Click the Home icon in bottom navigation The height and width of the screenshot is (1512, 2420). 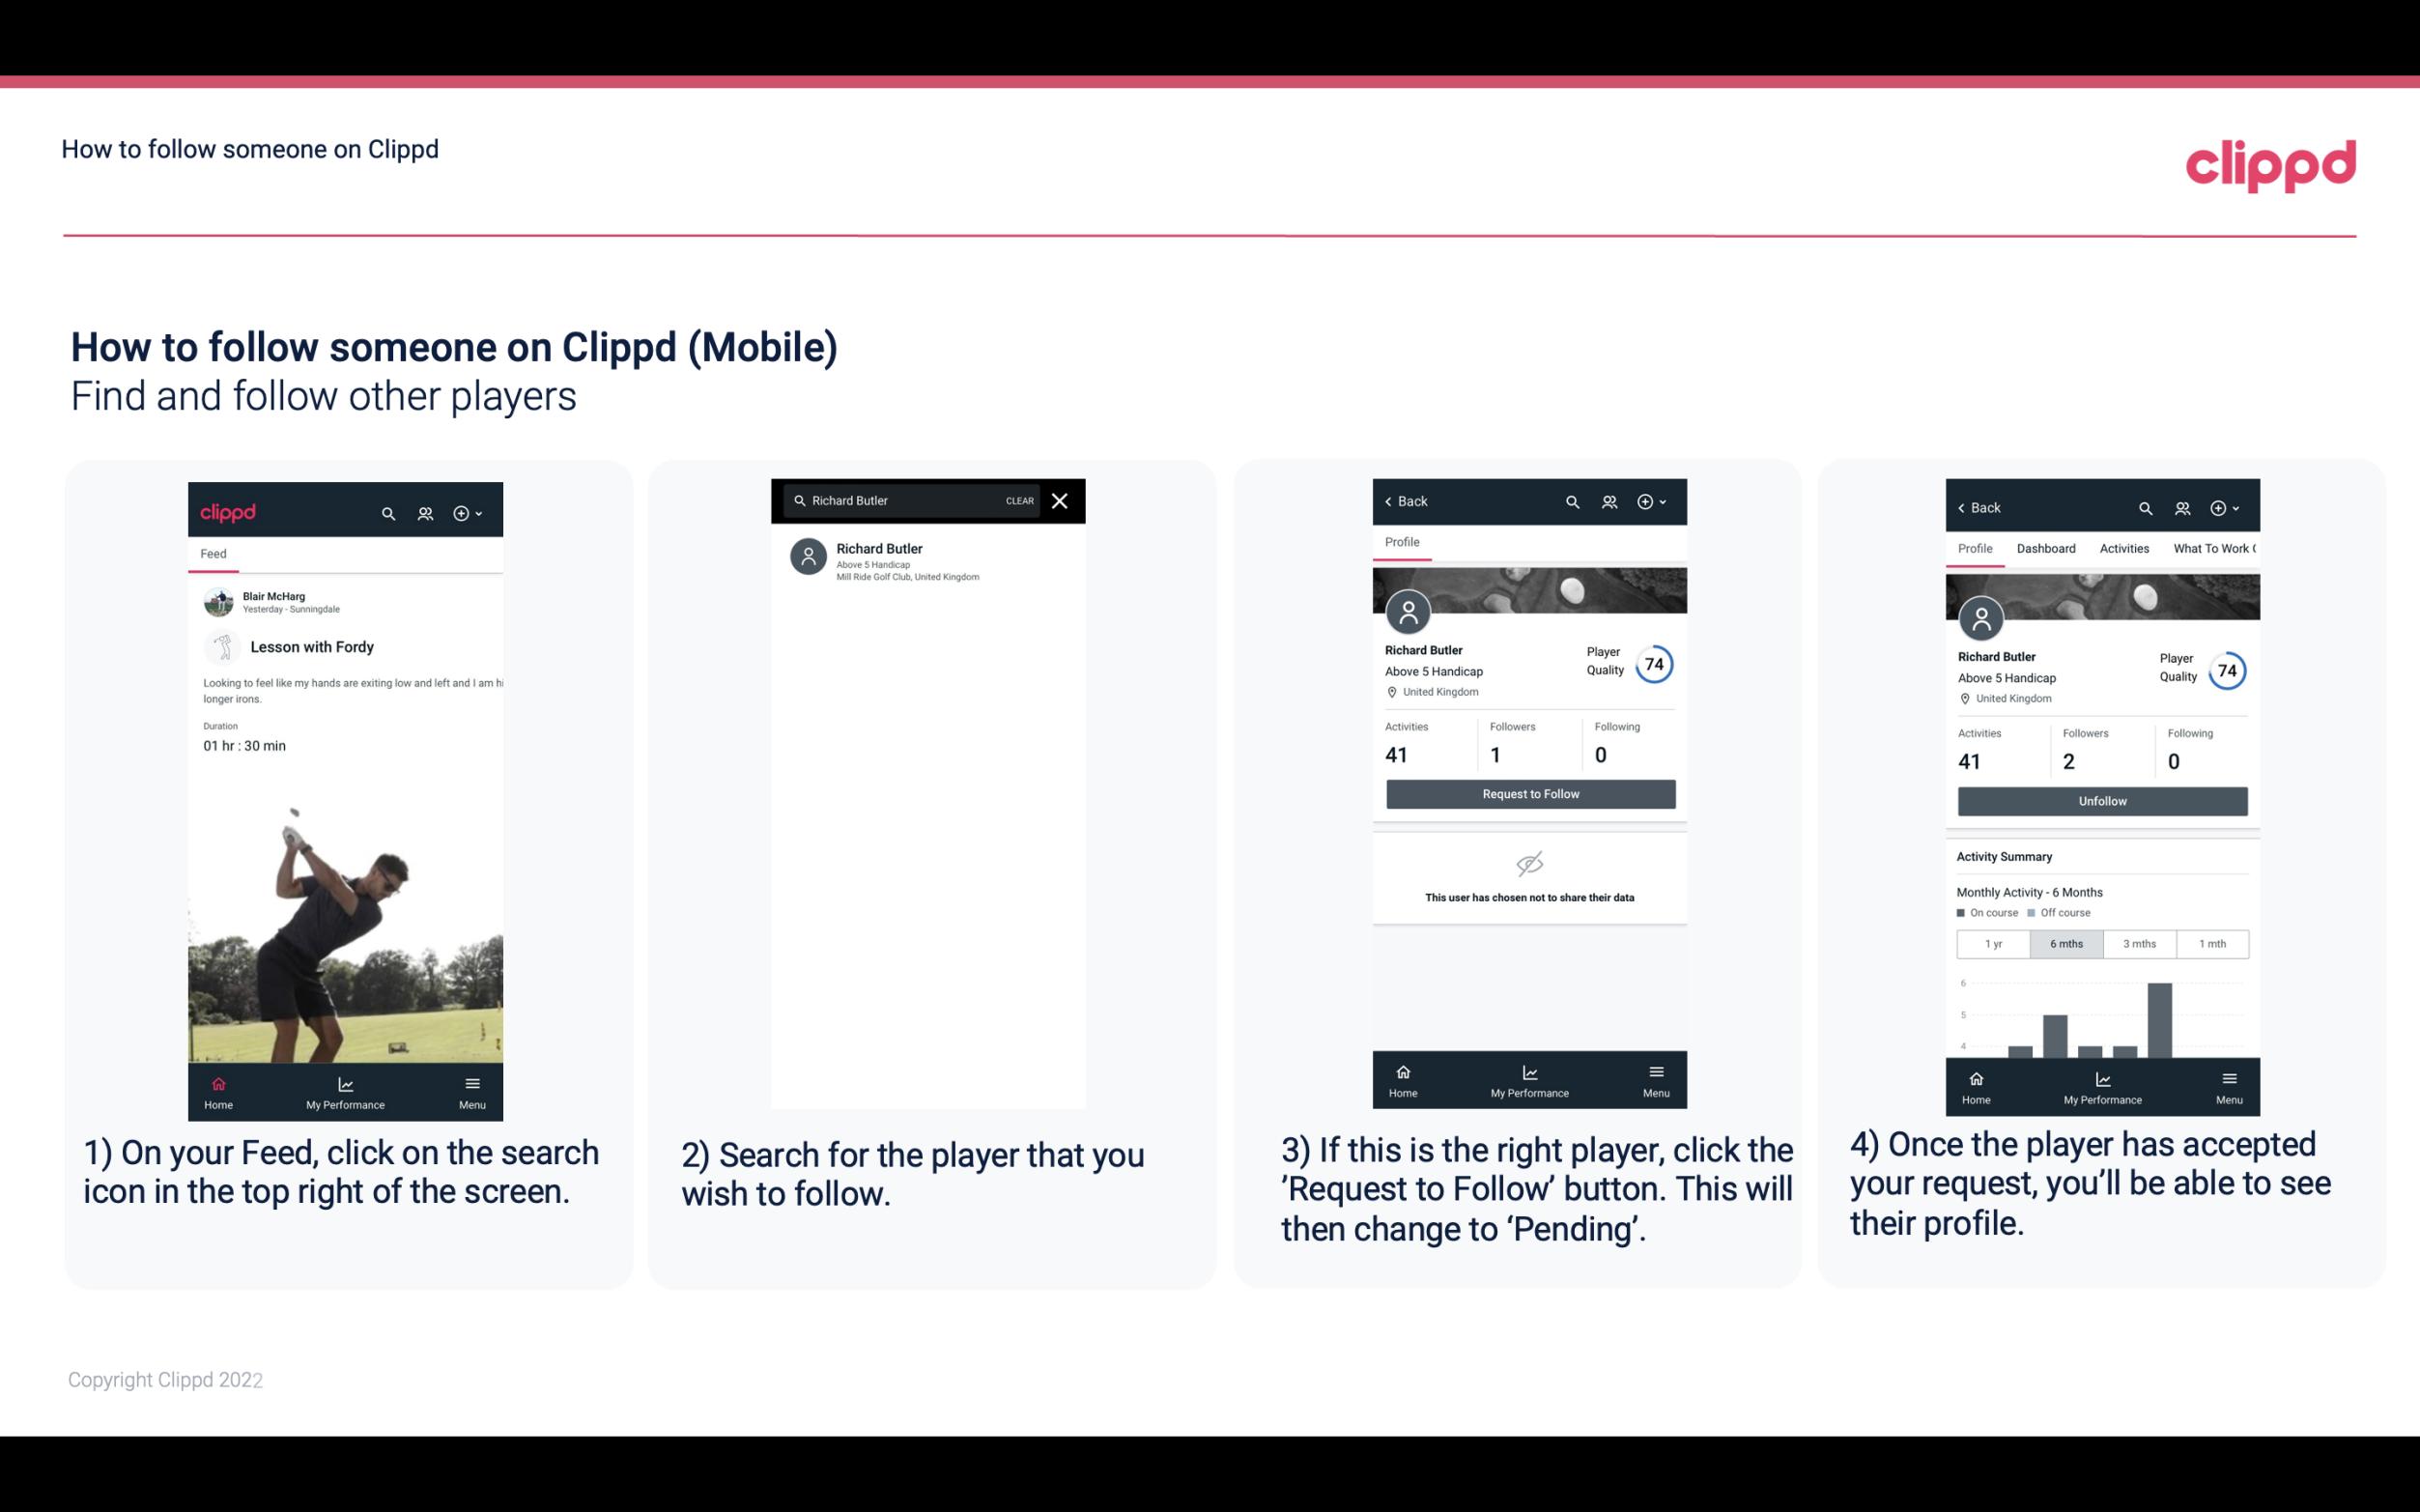tap(217, 1083)
